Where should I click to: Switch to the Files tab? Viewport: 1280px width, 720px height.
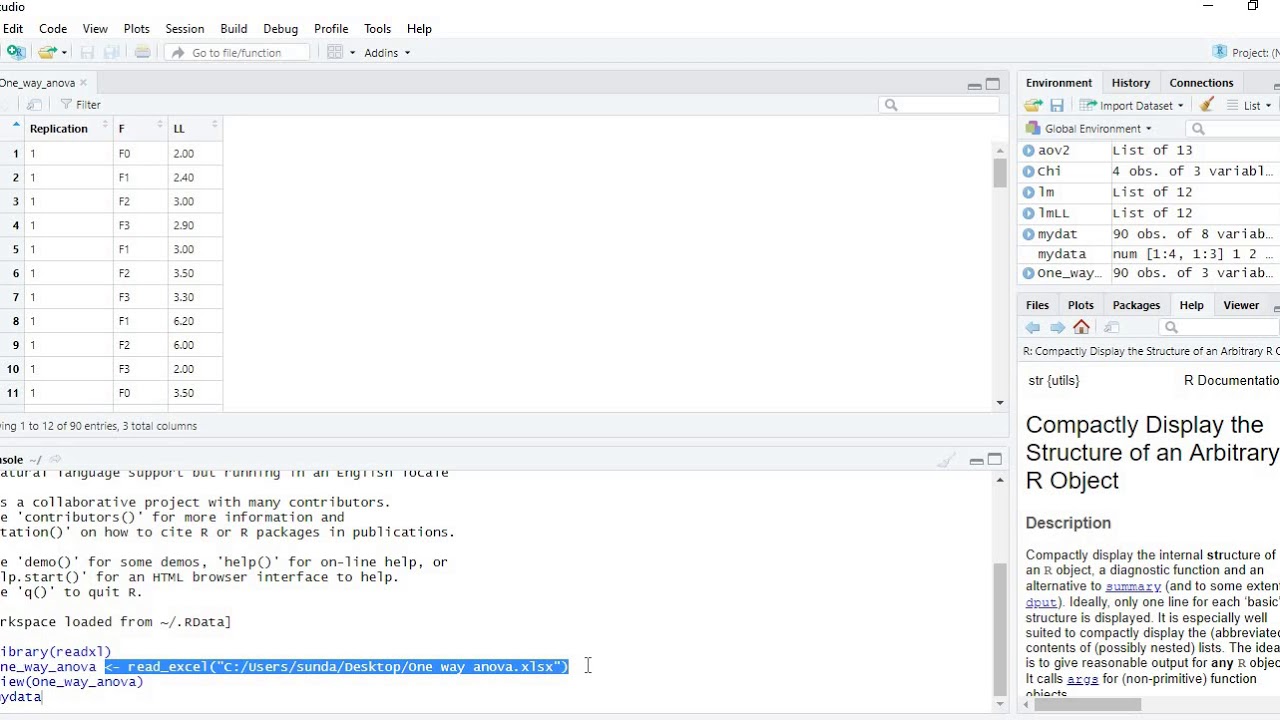[1037, 305]
